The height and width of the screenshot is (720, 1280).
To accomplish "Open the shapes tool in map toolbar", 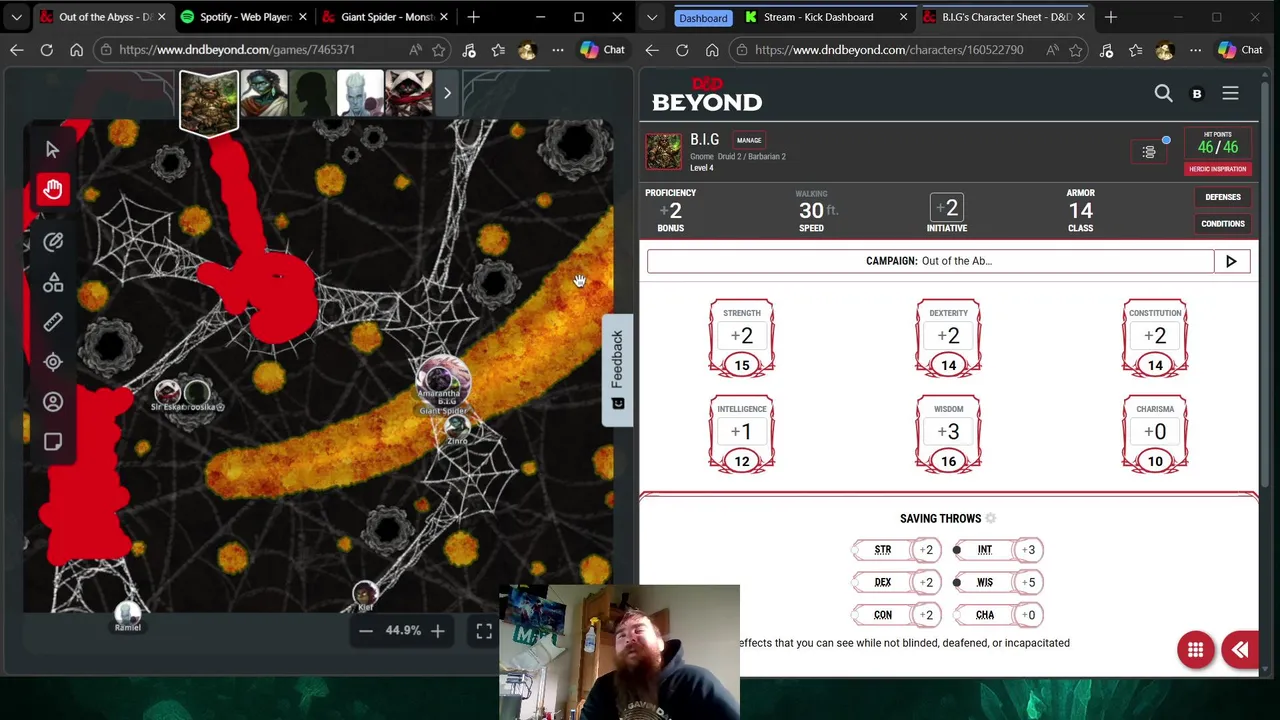I will [x=53, y=283].
